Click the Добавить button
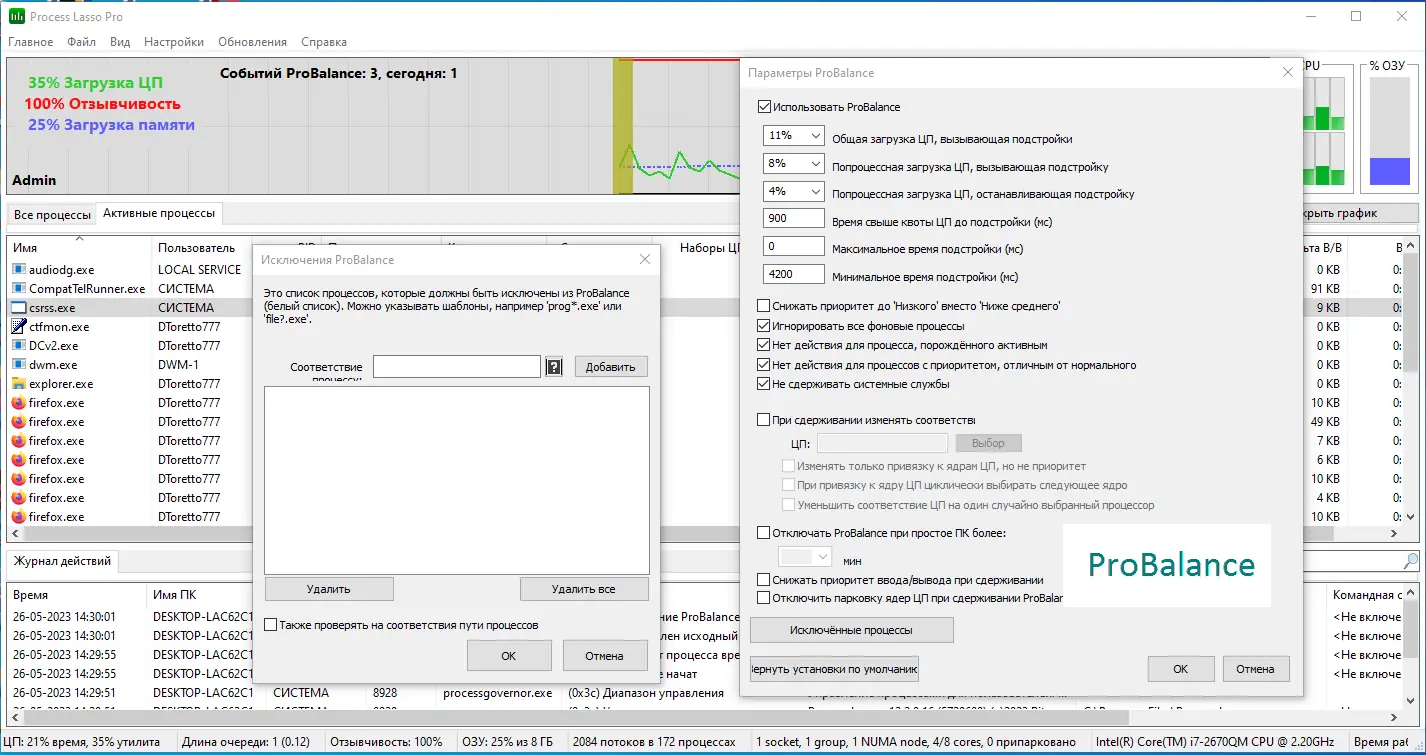The image size is (1426, 755). click(611, 367)
